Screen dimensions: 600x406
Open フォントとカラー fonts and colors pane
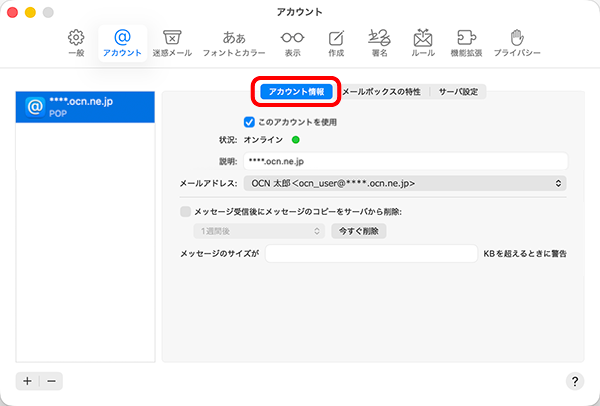click(234, 41)
